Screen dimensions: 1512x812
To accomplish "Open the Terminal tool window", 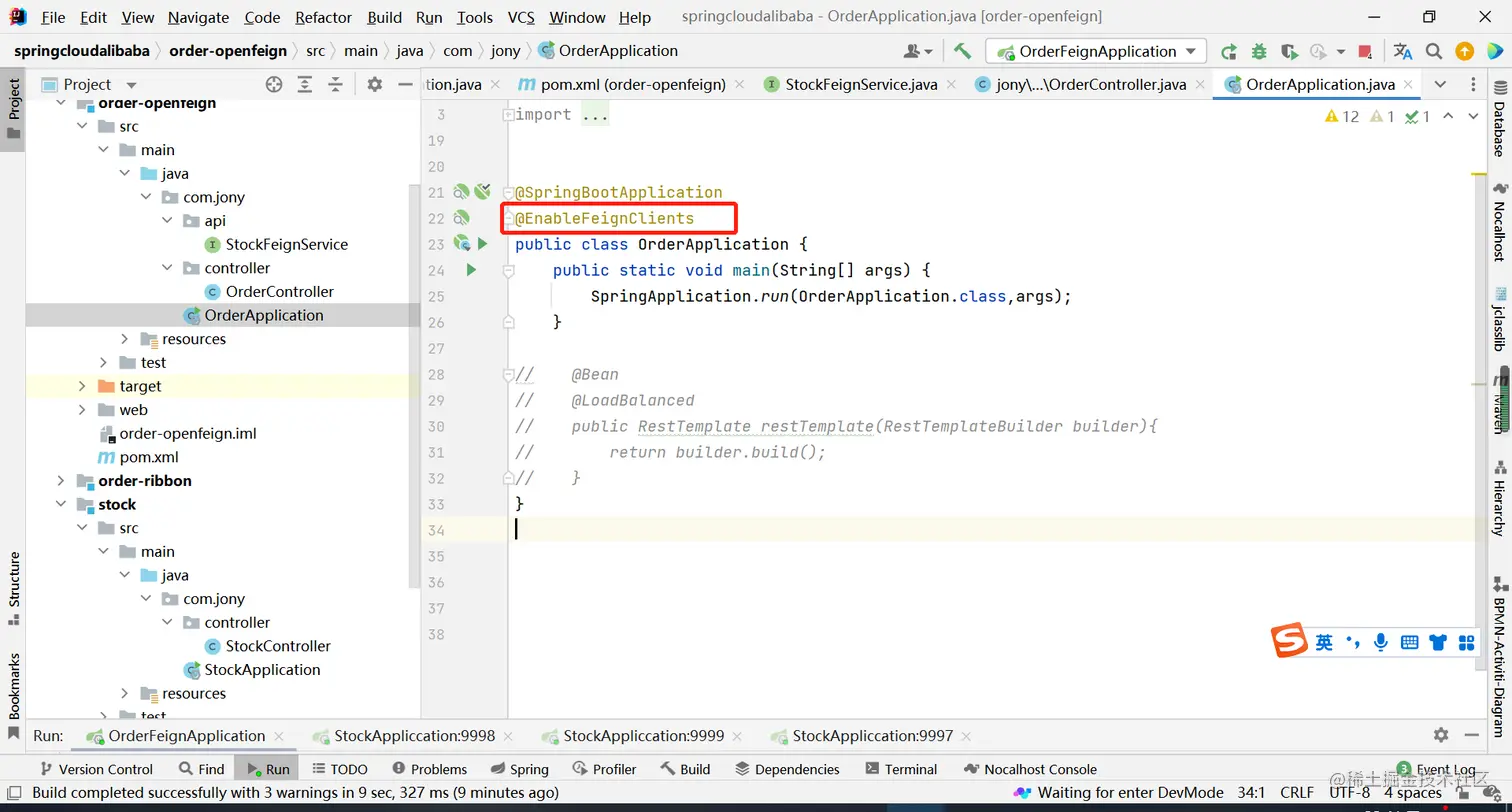I will tap(900, 769).
